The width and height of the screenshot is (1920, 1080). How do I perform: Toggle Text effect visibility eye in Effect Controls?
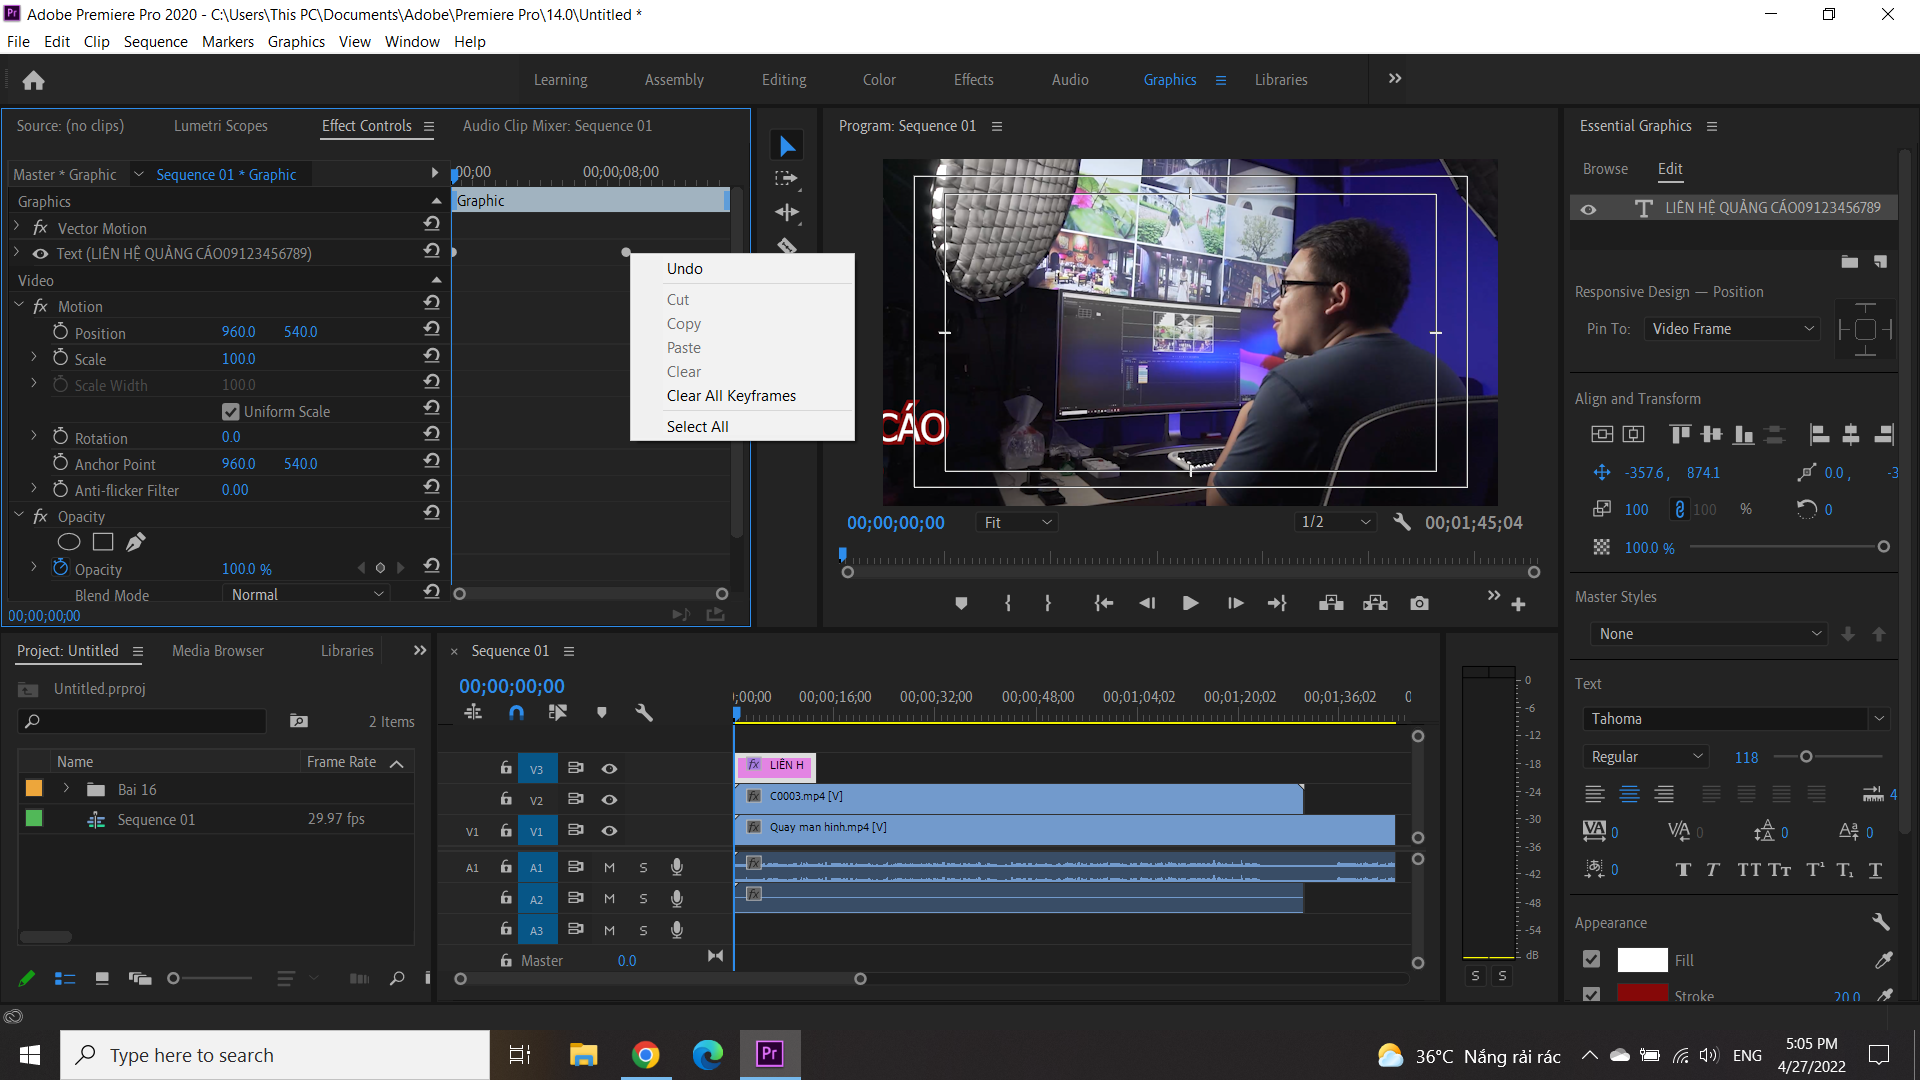[41, 254]
